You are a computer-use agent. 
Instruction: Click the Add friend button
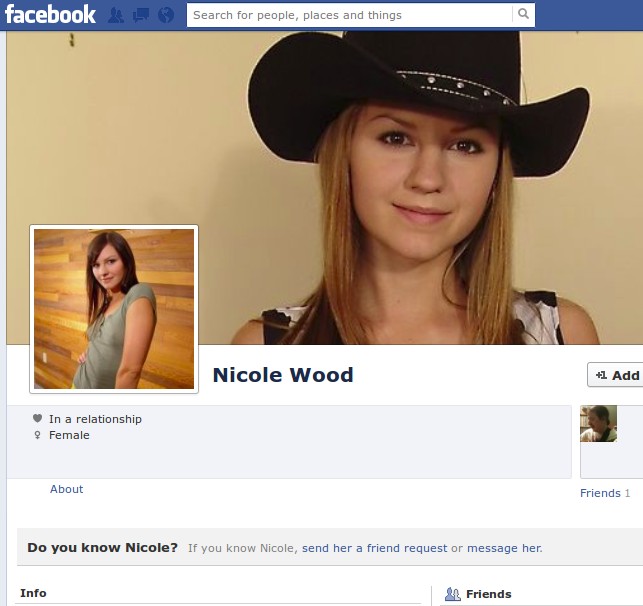coord(615,375)
